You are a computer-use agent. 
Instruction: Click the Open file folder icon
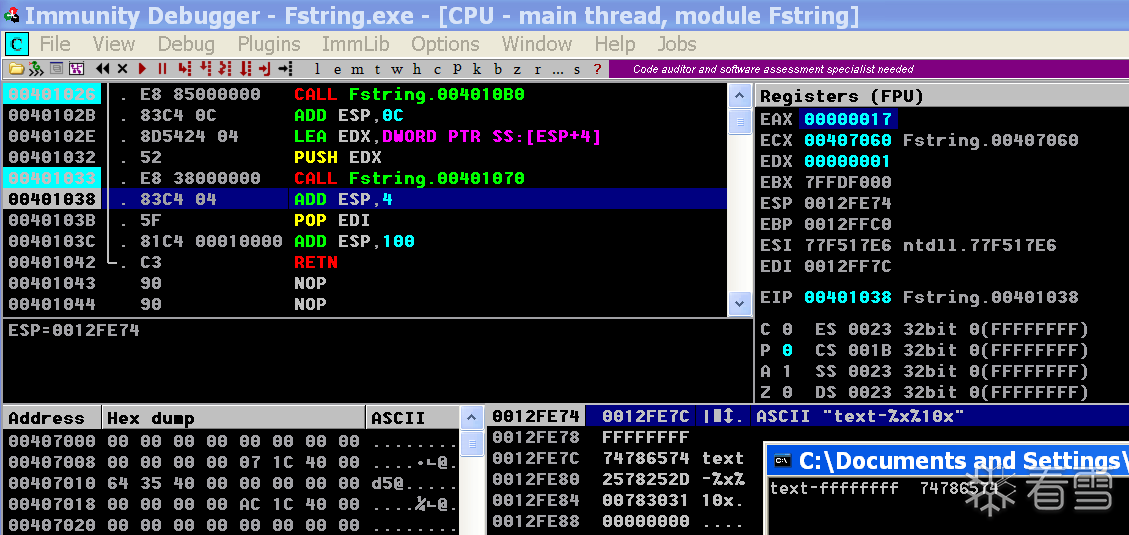[x=16, y=69]
